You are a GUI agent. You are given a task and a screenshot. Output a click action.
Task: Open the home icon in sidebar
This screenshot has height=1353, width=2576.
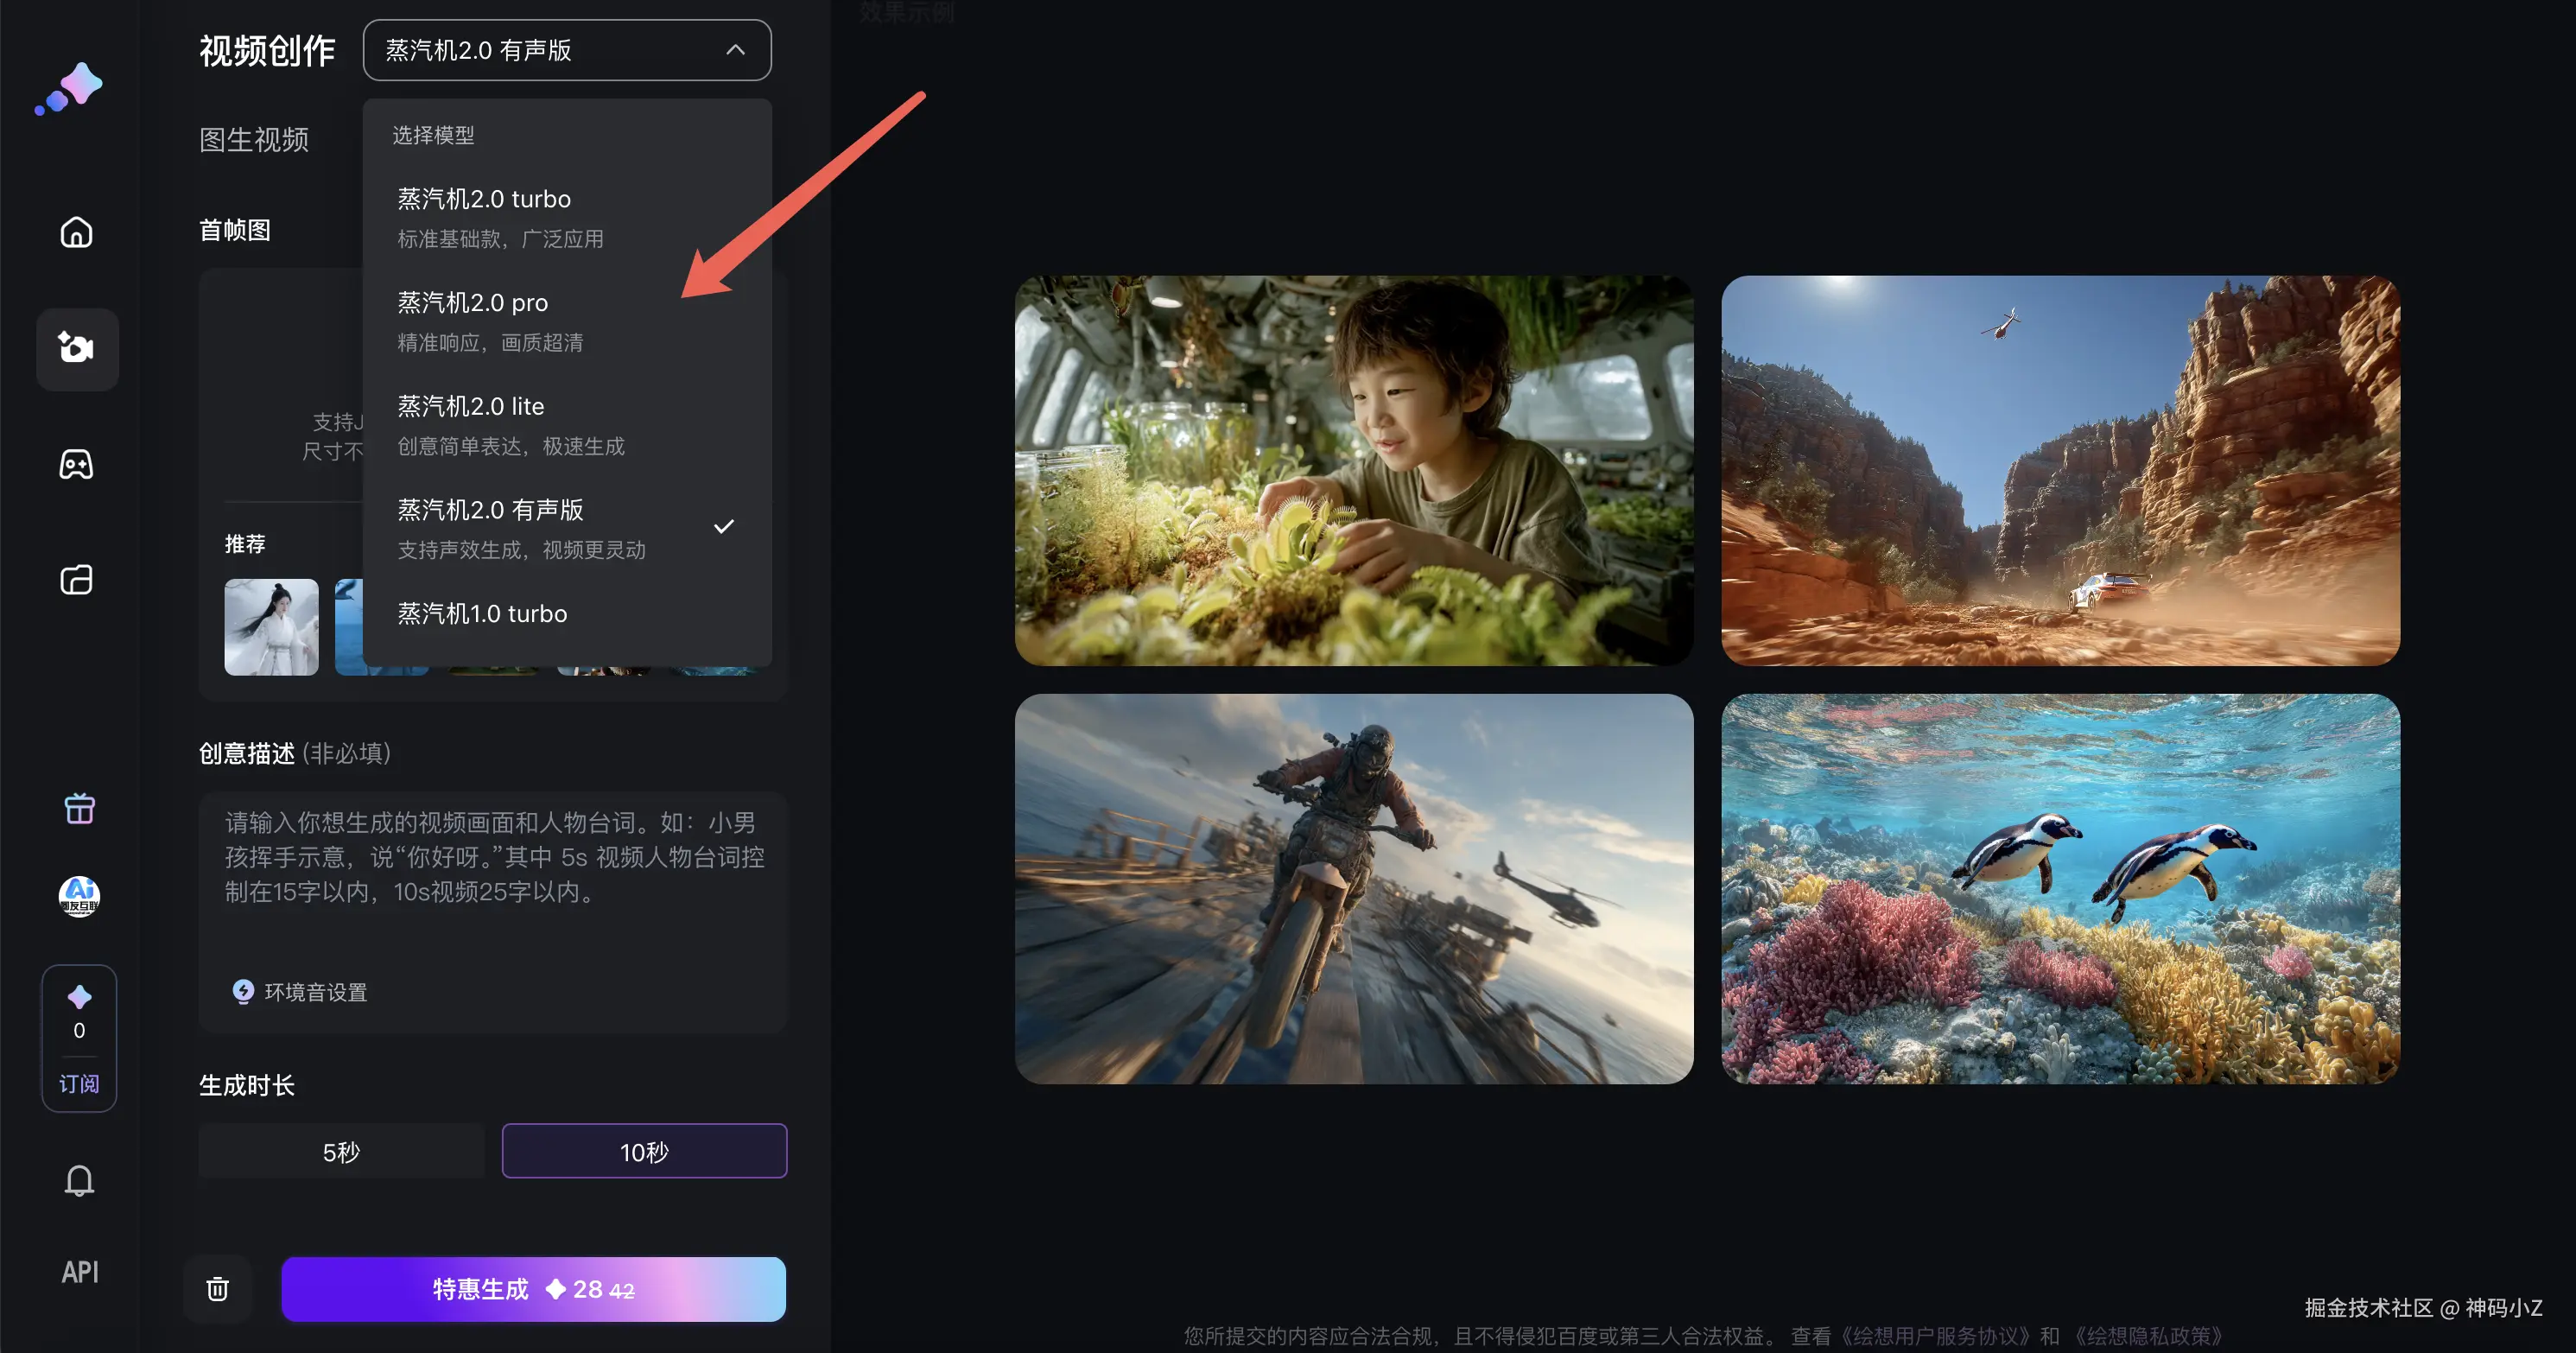tap(77, 232)
